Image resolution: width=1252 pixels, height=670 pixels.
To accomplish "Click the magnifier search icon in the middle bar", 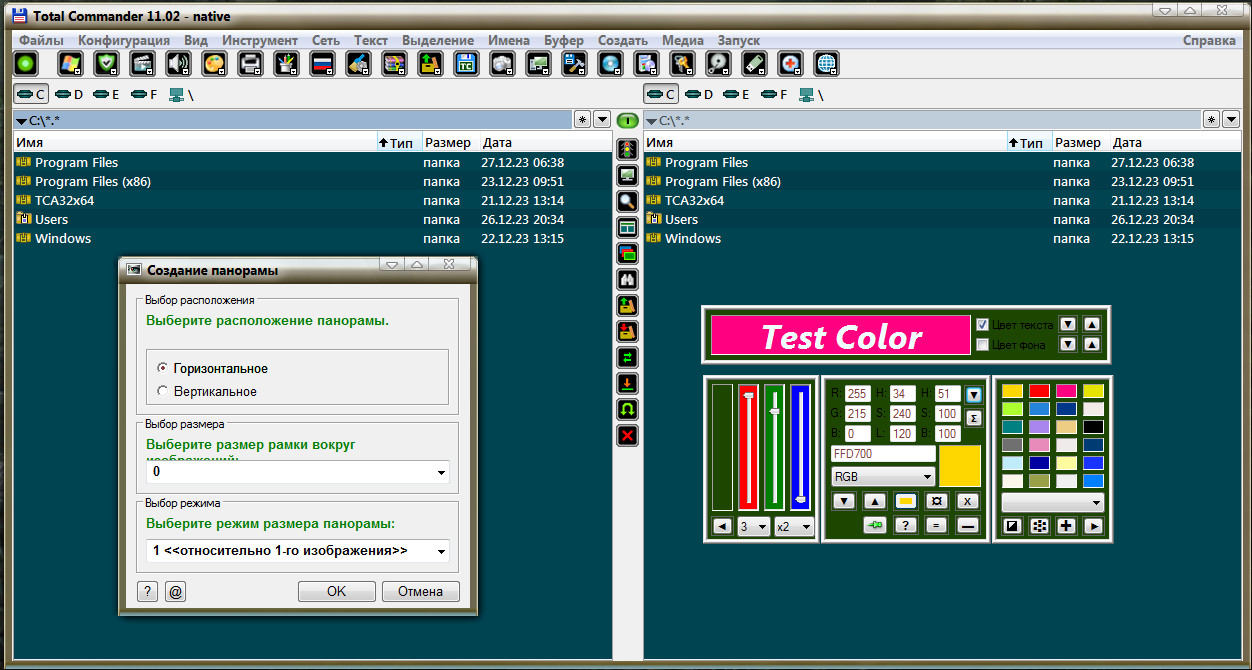I will coord(627,201).
